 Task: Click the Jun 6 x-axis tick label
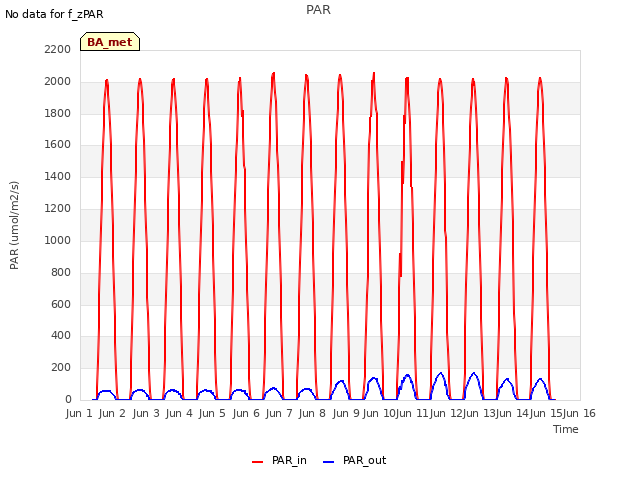[246, 413]
